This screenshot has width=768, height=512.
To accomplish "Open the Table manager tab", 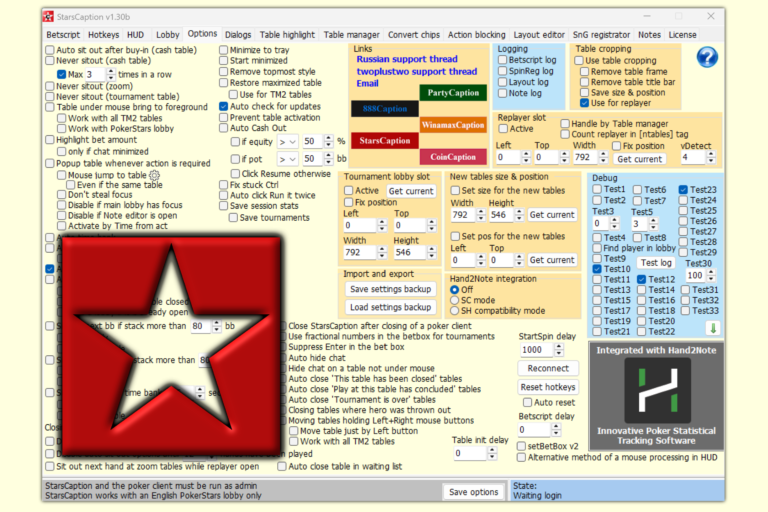I will (352, 35).
